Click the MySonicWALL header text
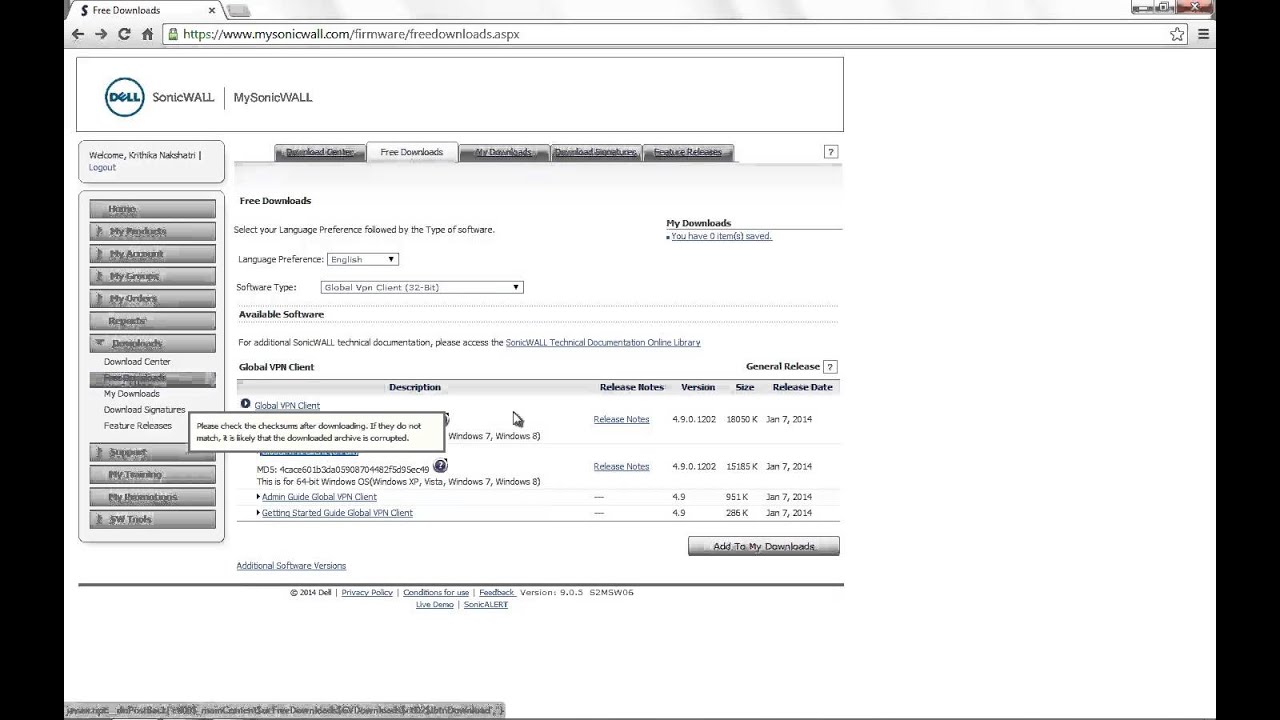 tap(273, 97)
